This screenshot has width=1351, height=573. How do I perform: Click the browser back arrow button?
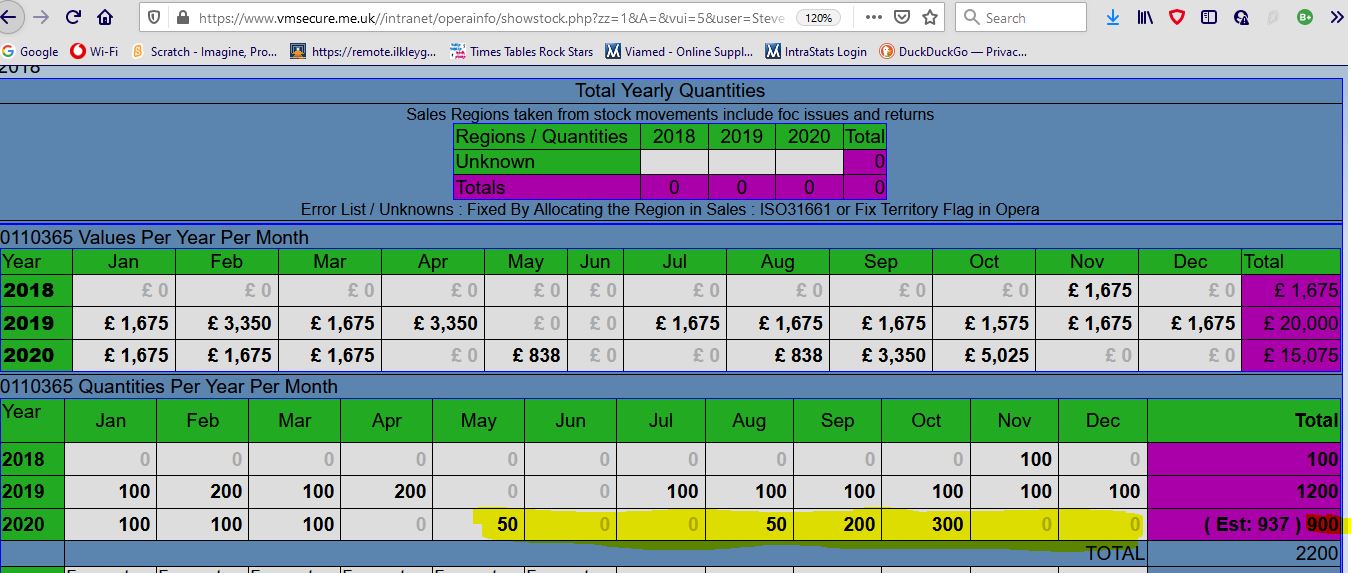[10, 17]
